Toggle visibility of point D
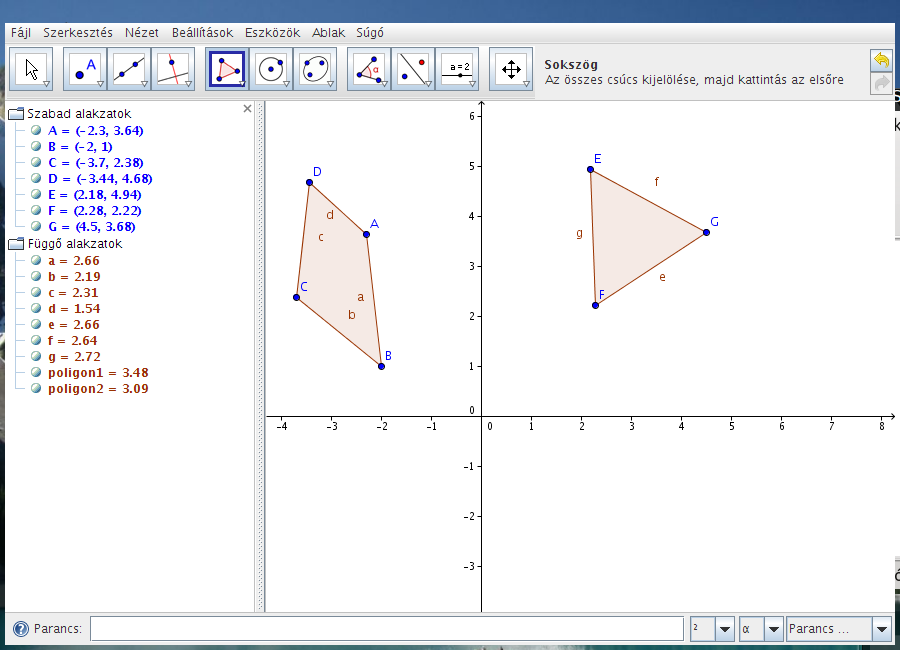This screenshot has height=650, width=900. [x=36, y=179]
